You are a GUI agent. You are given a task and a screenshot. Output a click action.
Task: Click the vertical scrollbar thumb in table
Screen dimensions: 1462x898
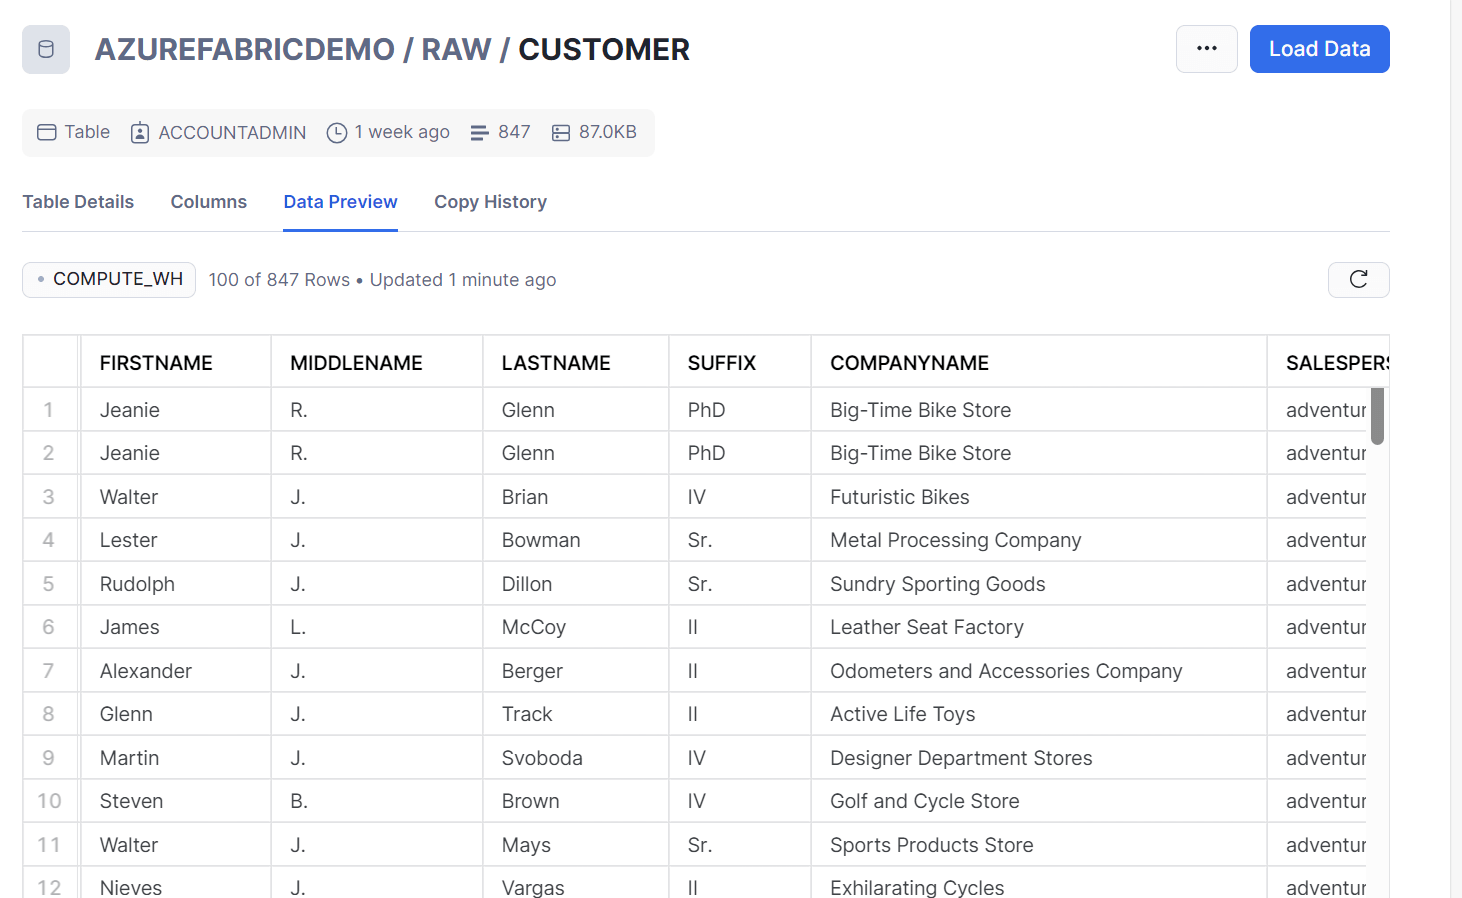(1377, 416)
